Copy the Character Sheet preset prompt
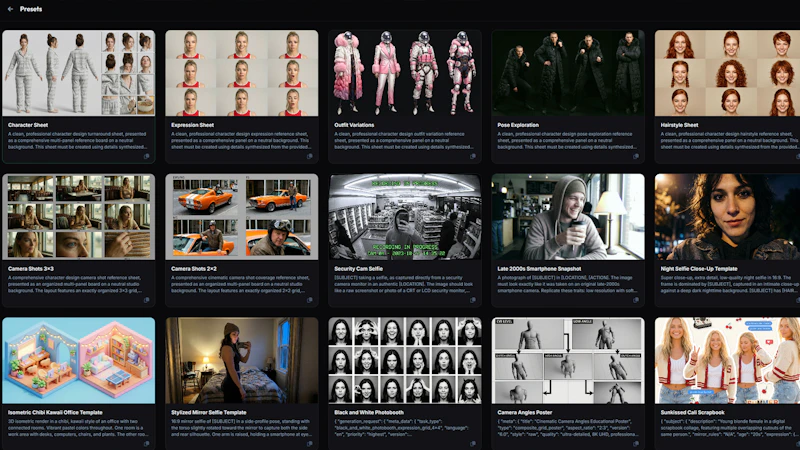This screenshot has height=450, width=800. tap(146, 157)
